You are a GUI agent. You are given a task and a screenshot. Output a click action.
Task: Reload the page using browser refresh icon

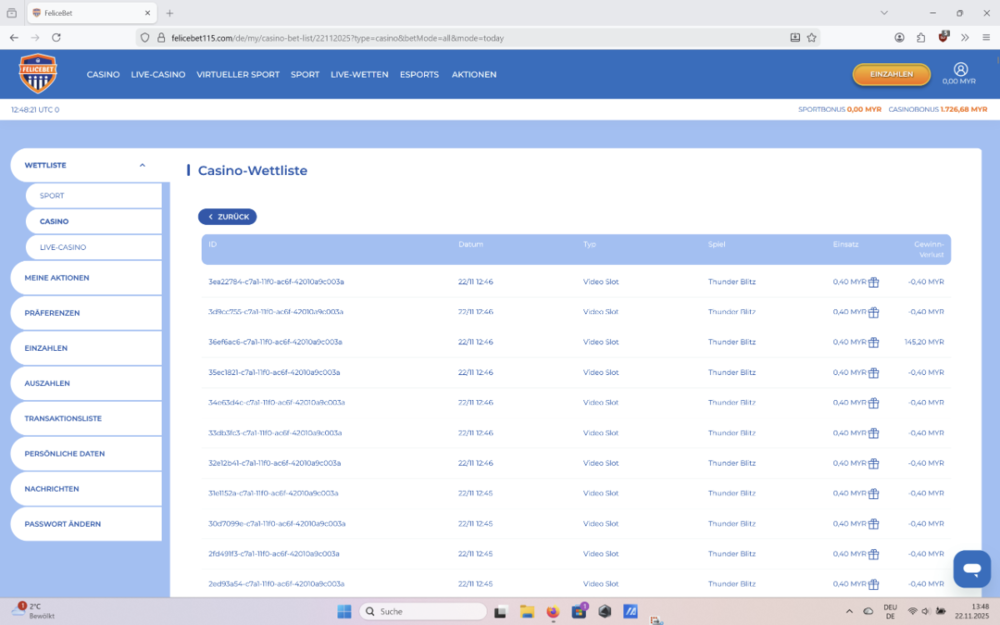56,37
